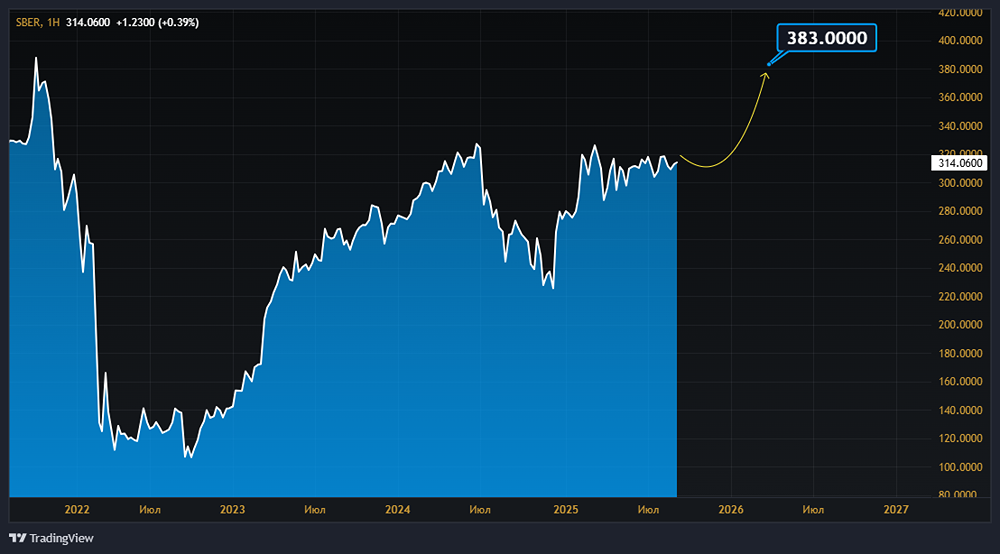Click the 220.0000 price axis label
Screen dimensions: 1000x554
click(x=960, y=296)
